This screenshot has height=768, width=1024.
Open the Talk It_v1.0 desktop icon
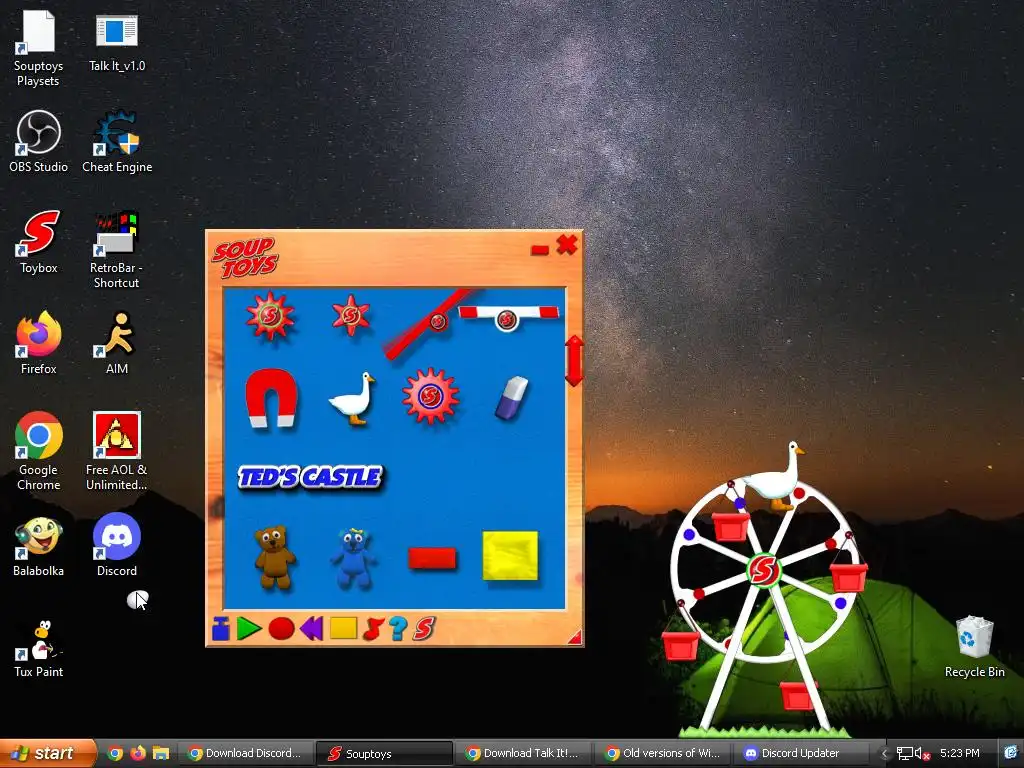117,40
